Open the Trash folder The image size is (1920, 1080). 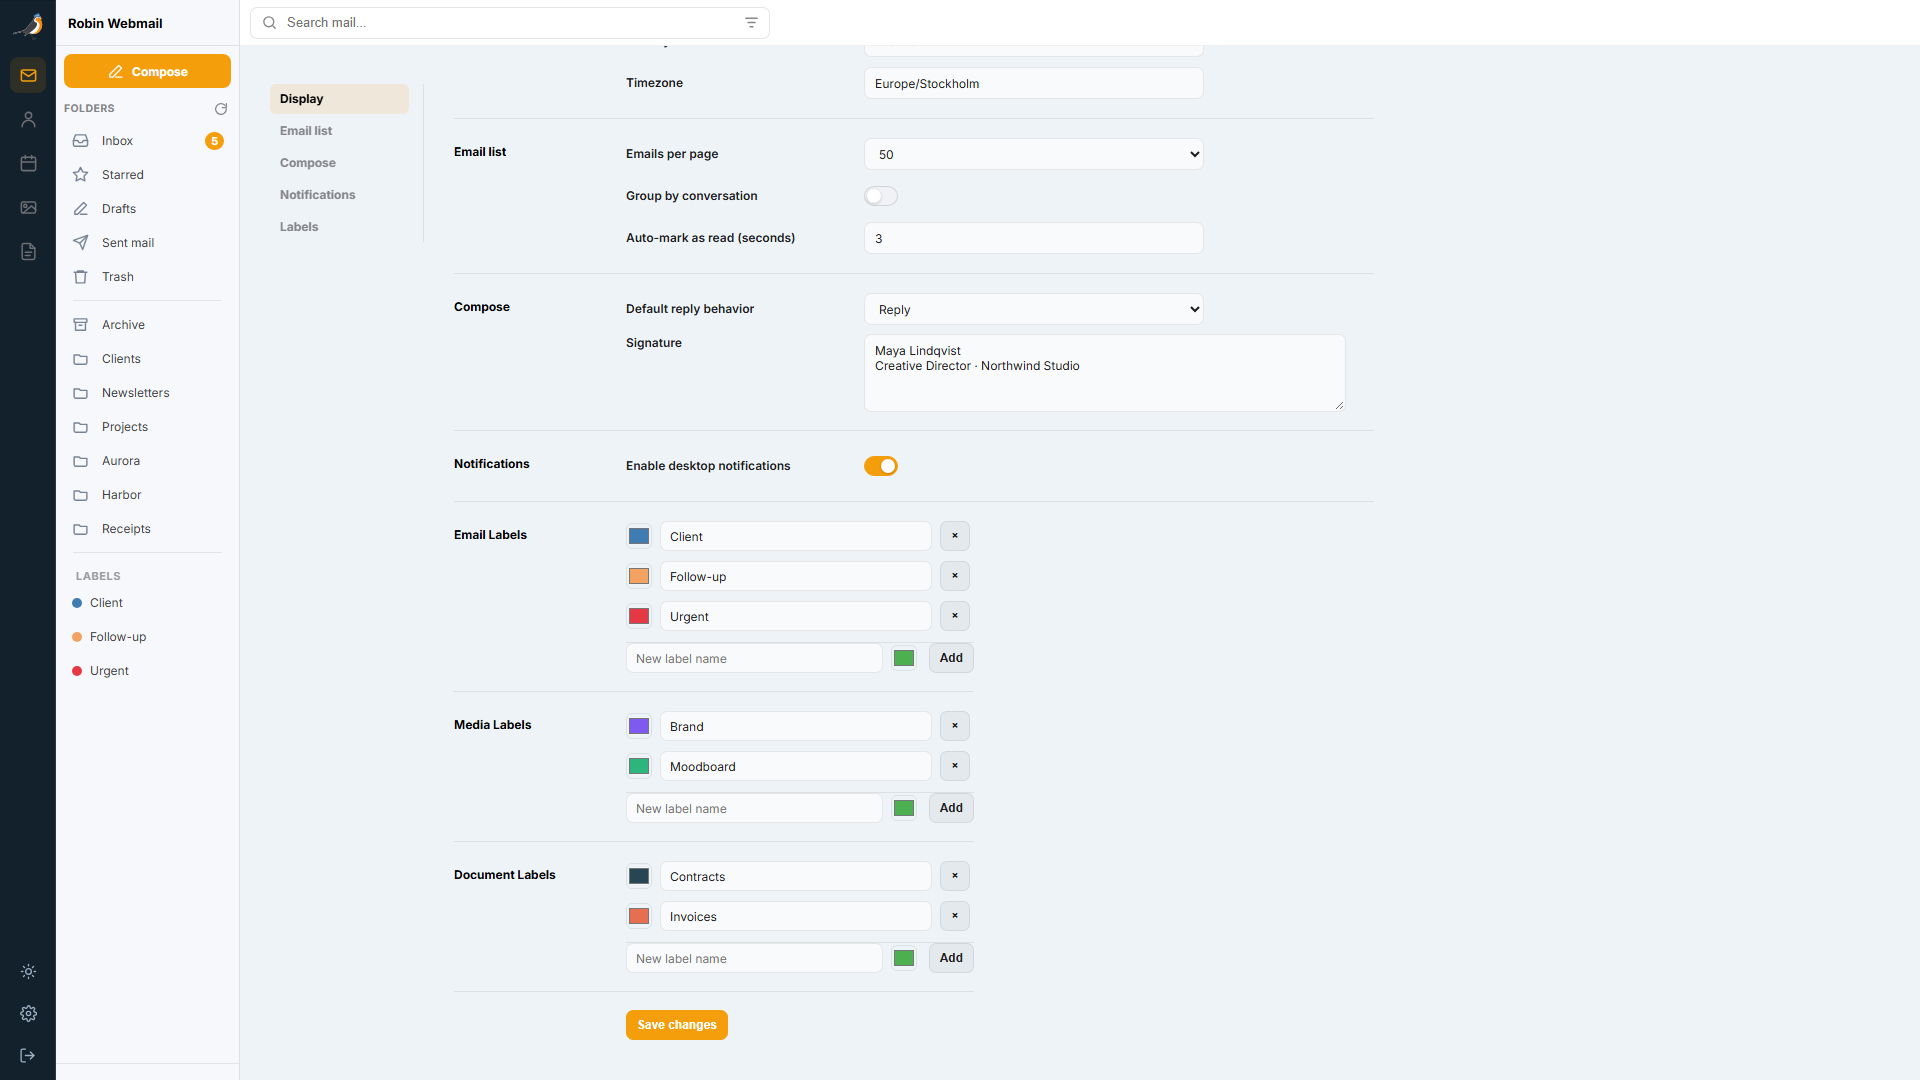pos(147,277)
